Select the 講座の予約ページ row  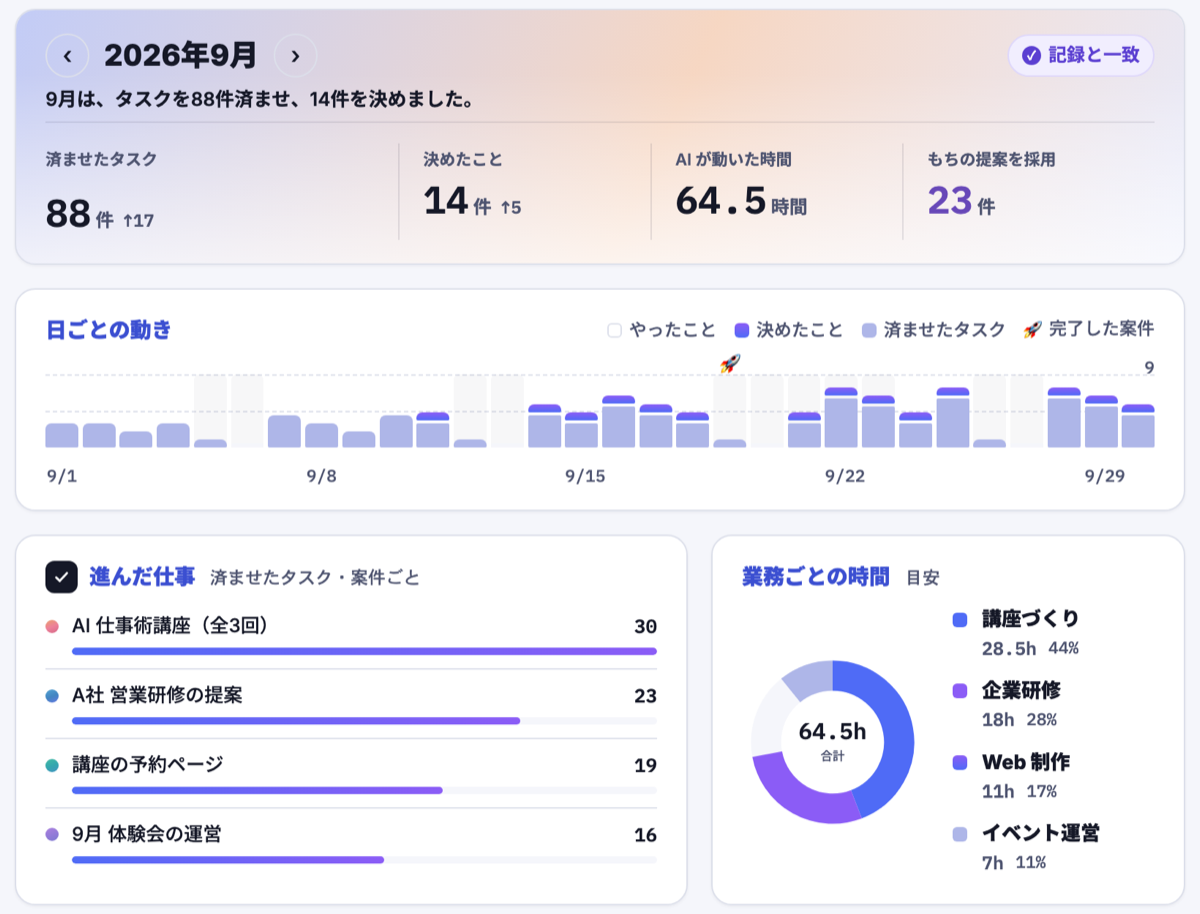(x=351, y=774)
